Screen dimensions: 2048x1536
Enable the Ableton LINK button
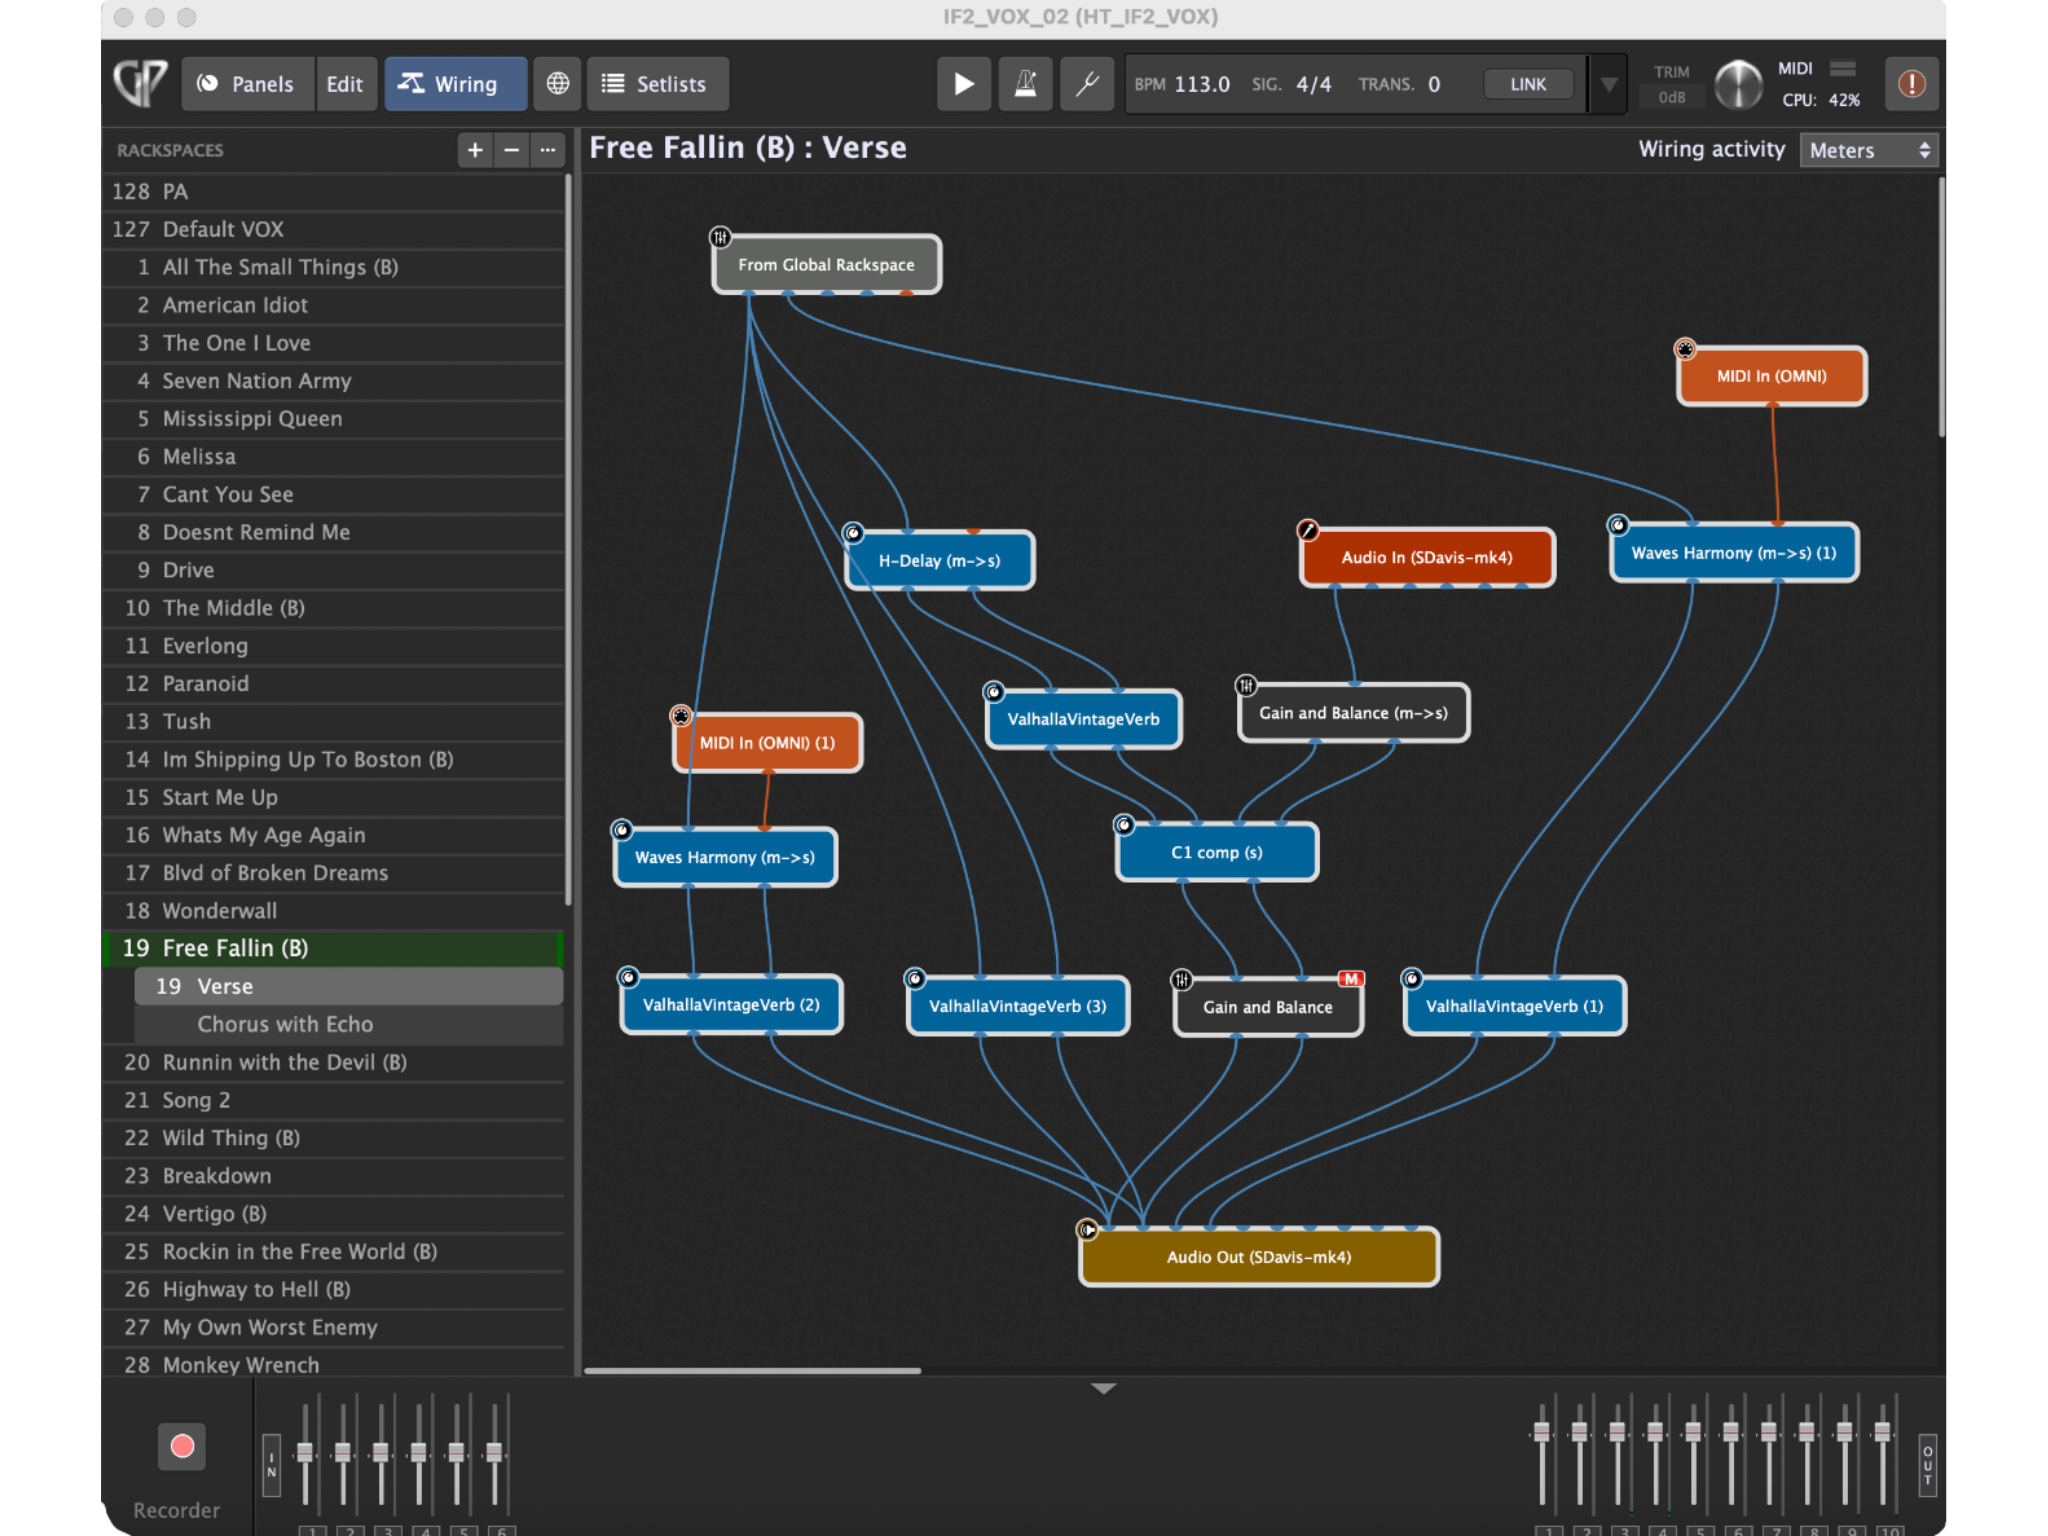(1527, 85)
